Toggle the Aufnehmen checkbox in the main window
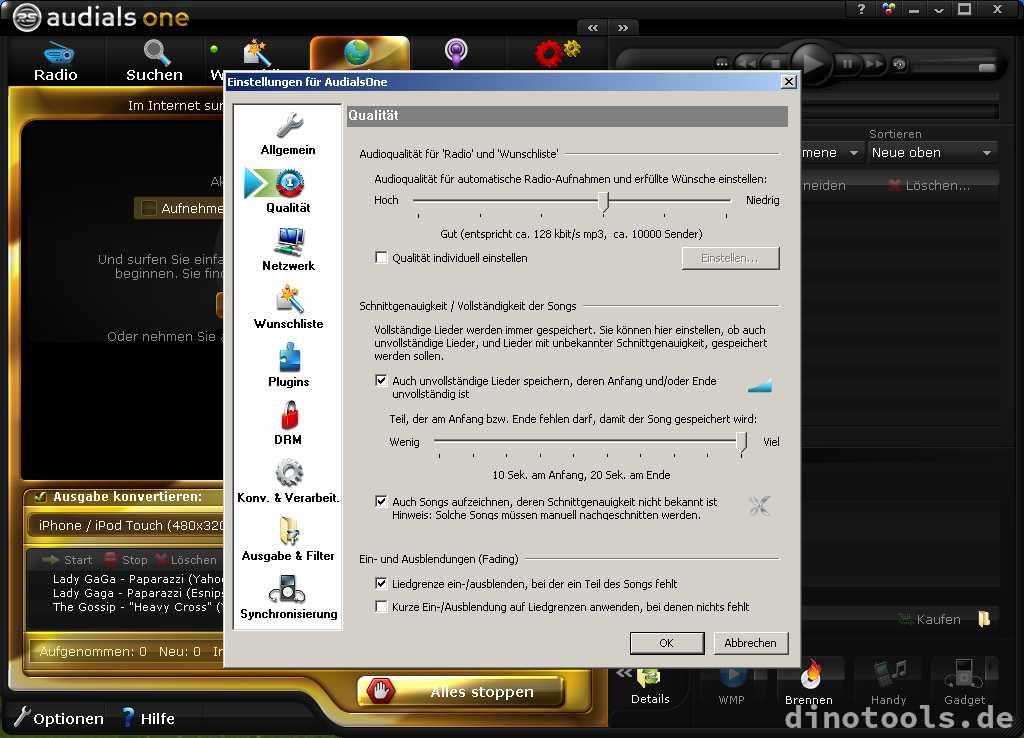1024x738 pixels. point(149,208)
